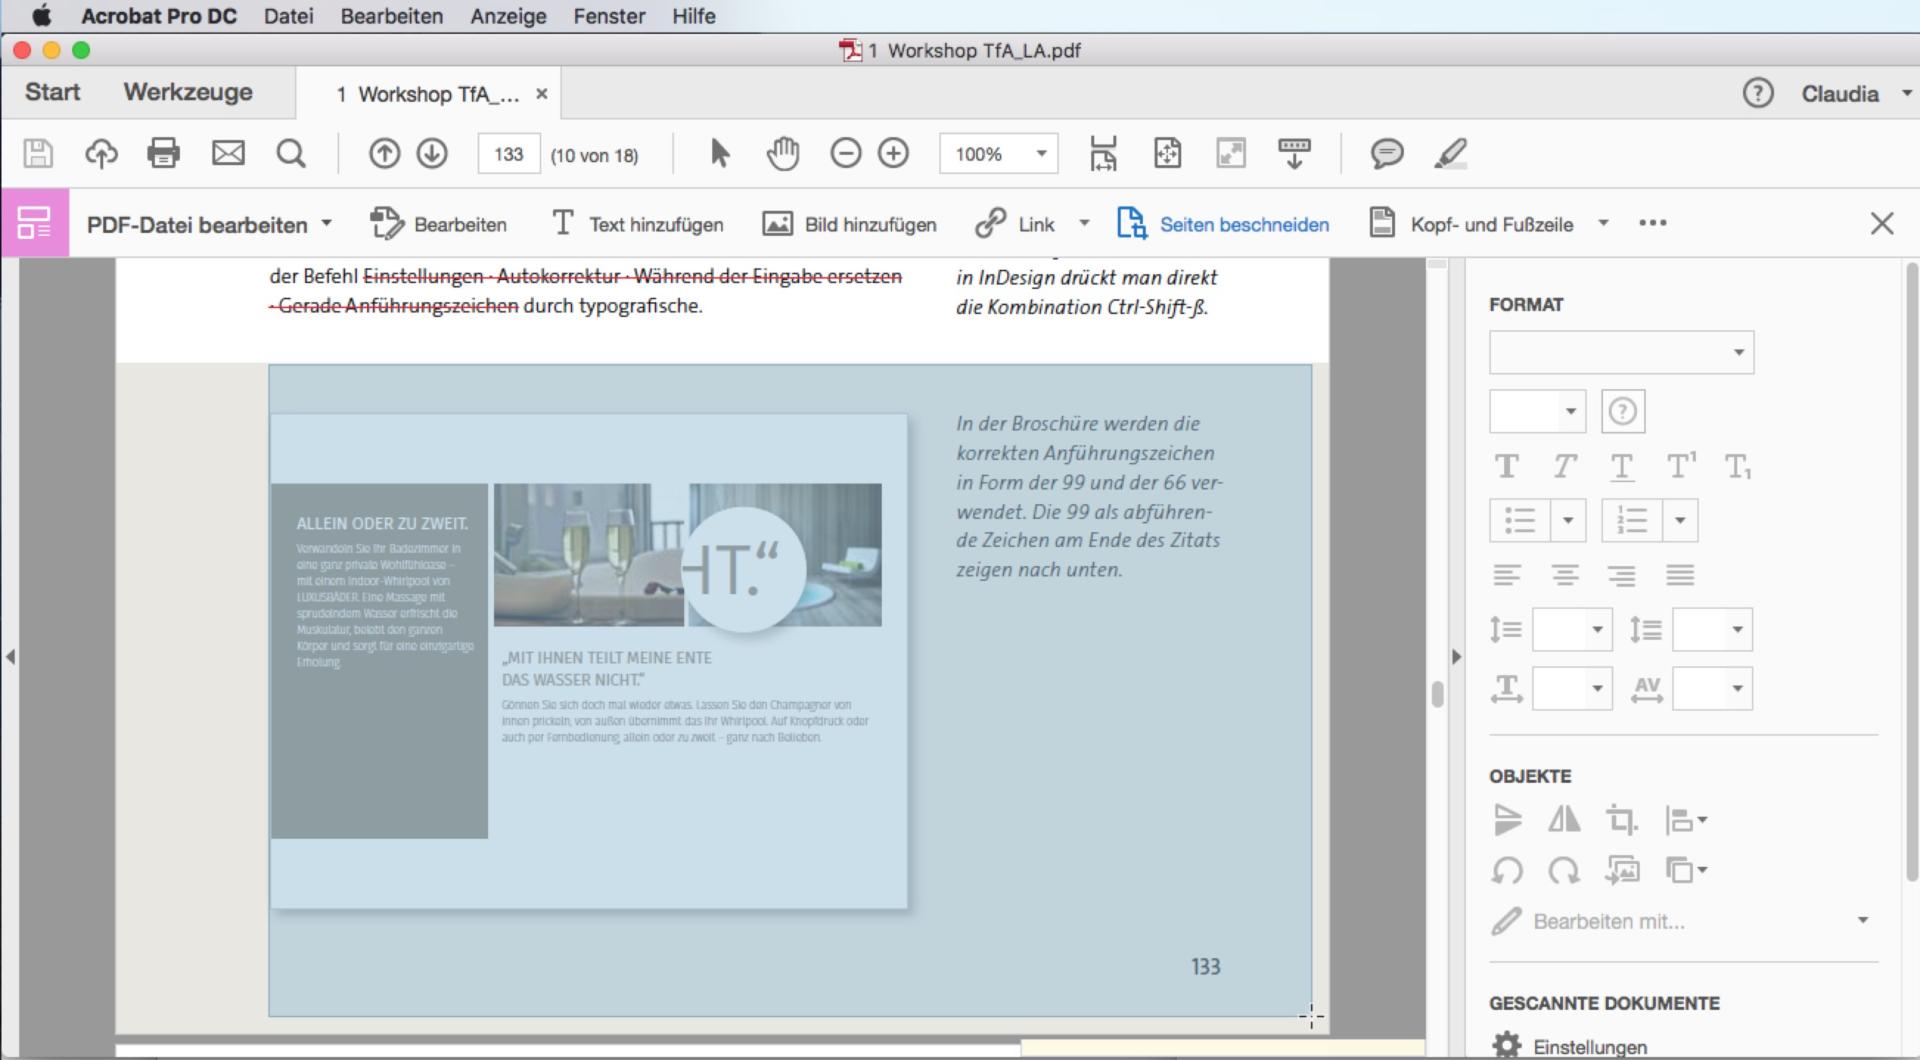This screenshot has width=1920, height=1060.
Task: Select the highlight pen tool
Action: coord(1451,153)
